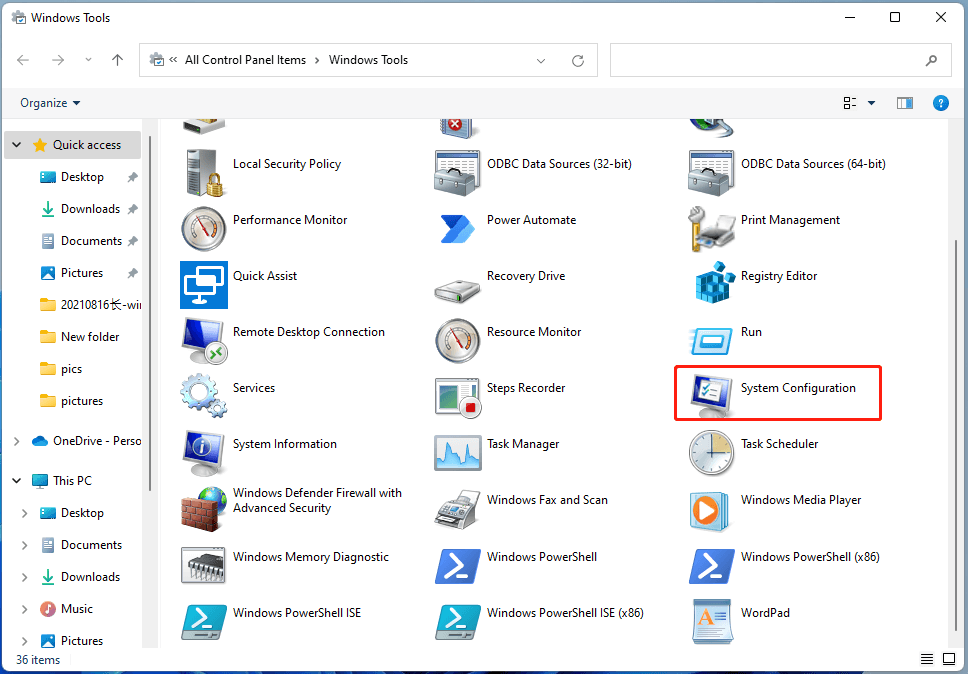Open the pictures folder in sidebar
The height and width of the screenshot is (674, 968).
pos(82,401)
